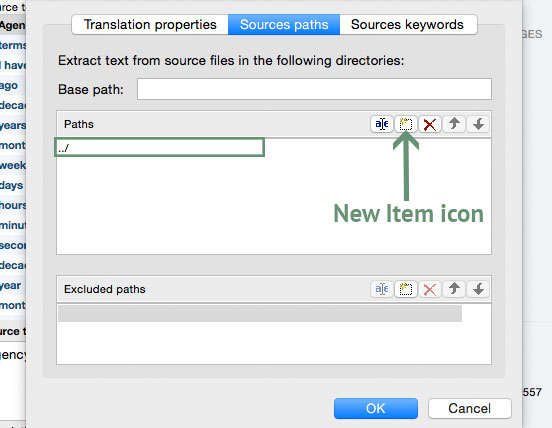The height and width of the screenshot is (428, 552).
Task: Click up arrow in Excluded paths toolbar
Action: pyautogui.click(x=454, y=289)
